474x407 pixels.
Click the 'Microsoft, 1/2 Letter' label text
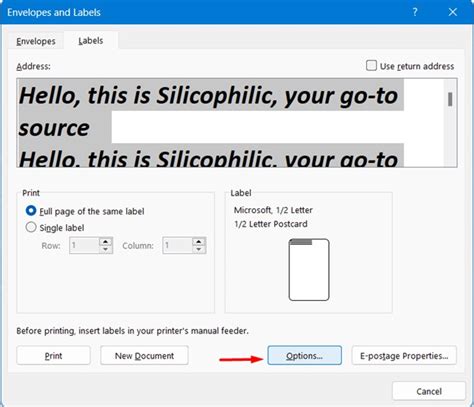pyautogui.click(x=273, y=210)
